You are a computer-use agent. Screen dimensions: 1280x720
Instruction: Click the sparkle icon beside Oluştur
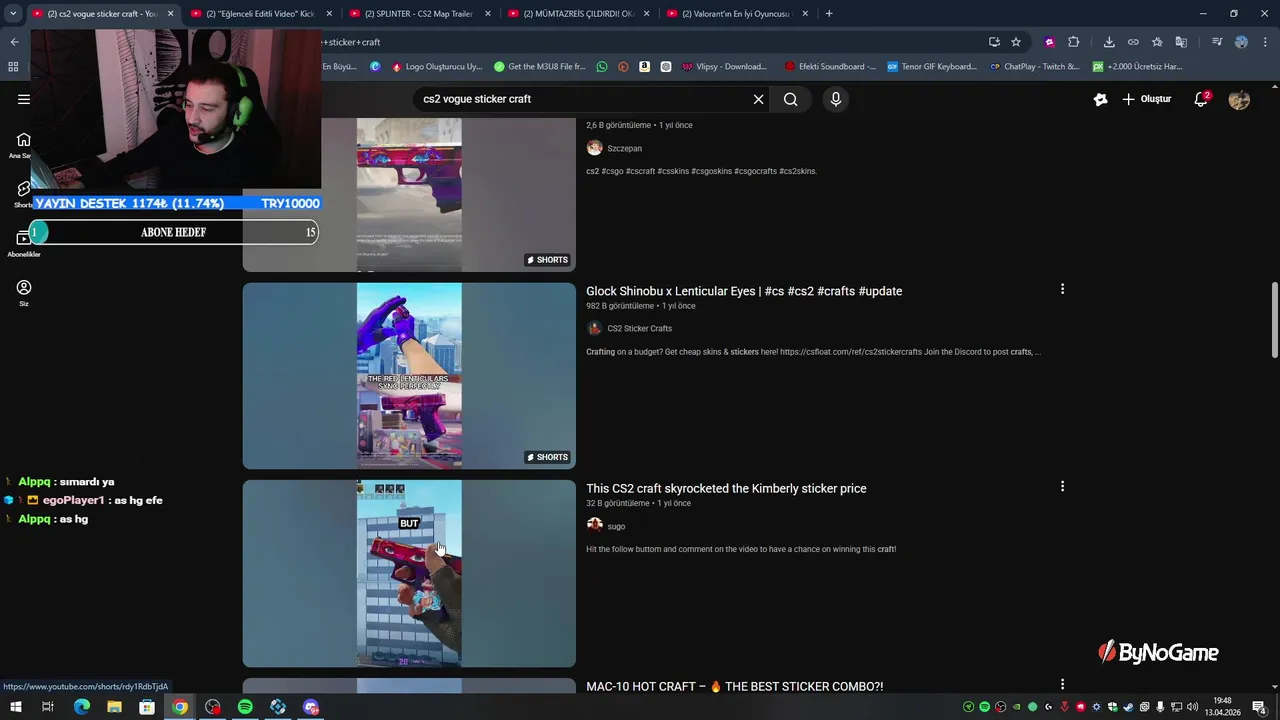(x=1100, y=99)
